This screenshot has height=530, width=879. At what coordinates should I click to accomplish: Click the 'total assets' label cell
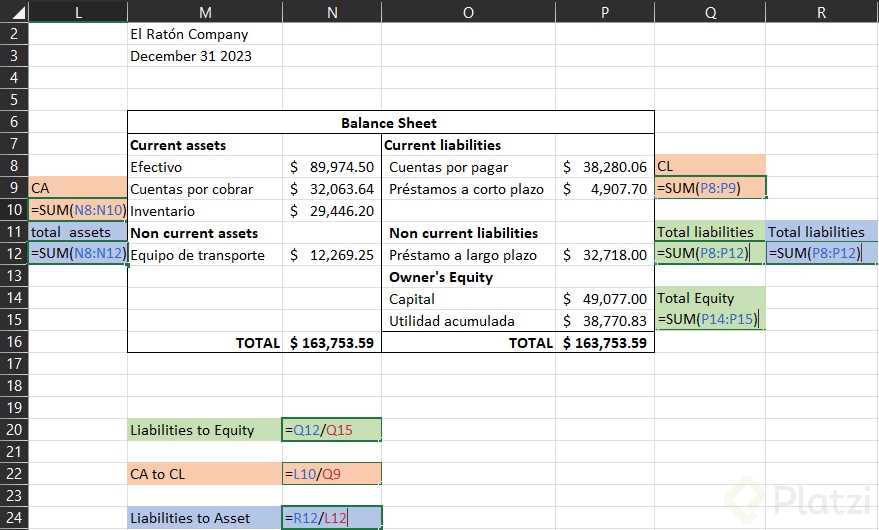(78, 232)
